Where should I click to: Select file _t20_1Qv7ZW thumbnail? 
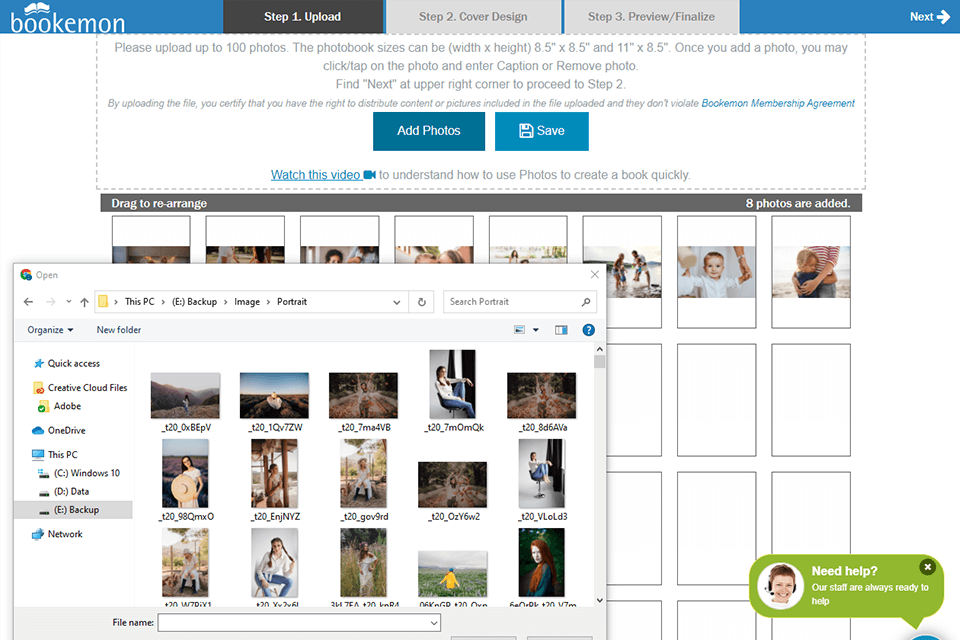[x=274, y=396]
